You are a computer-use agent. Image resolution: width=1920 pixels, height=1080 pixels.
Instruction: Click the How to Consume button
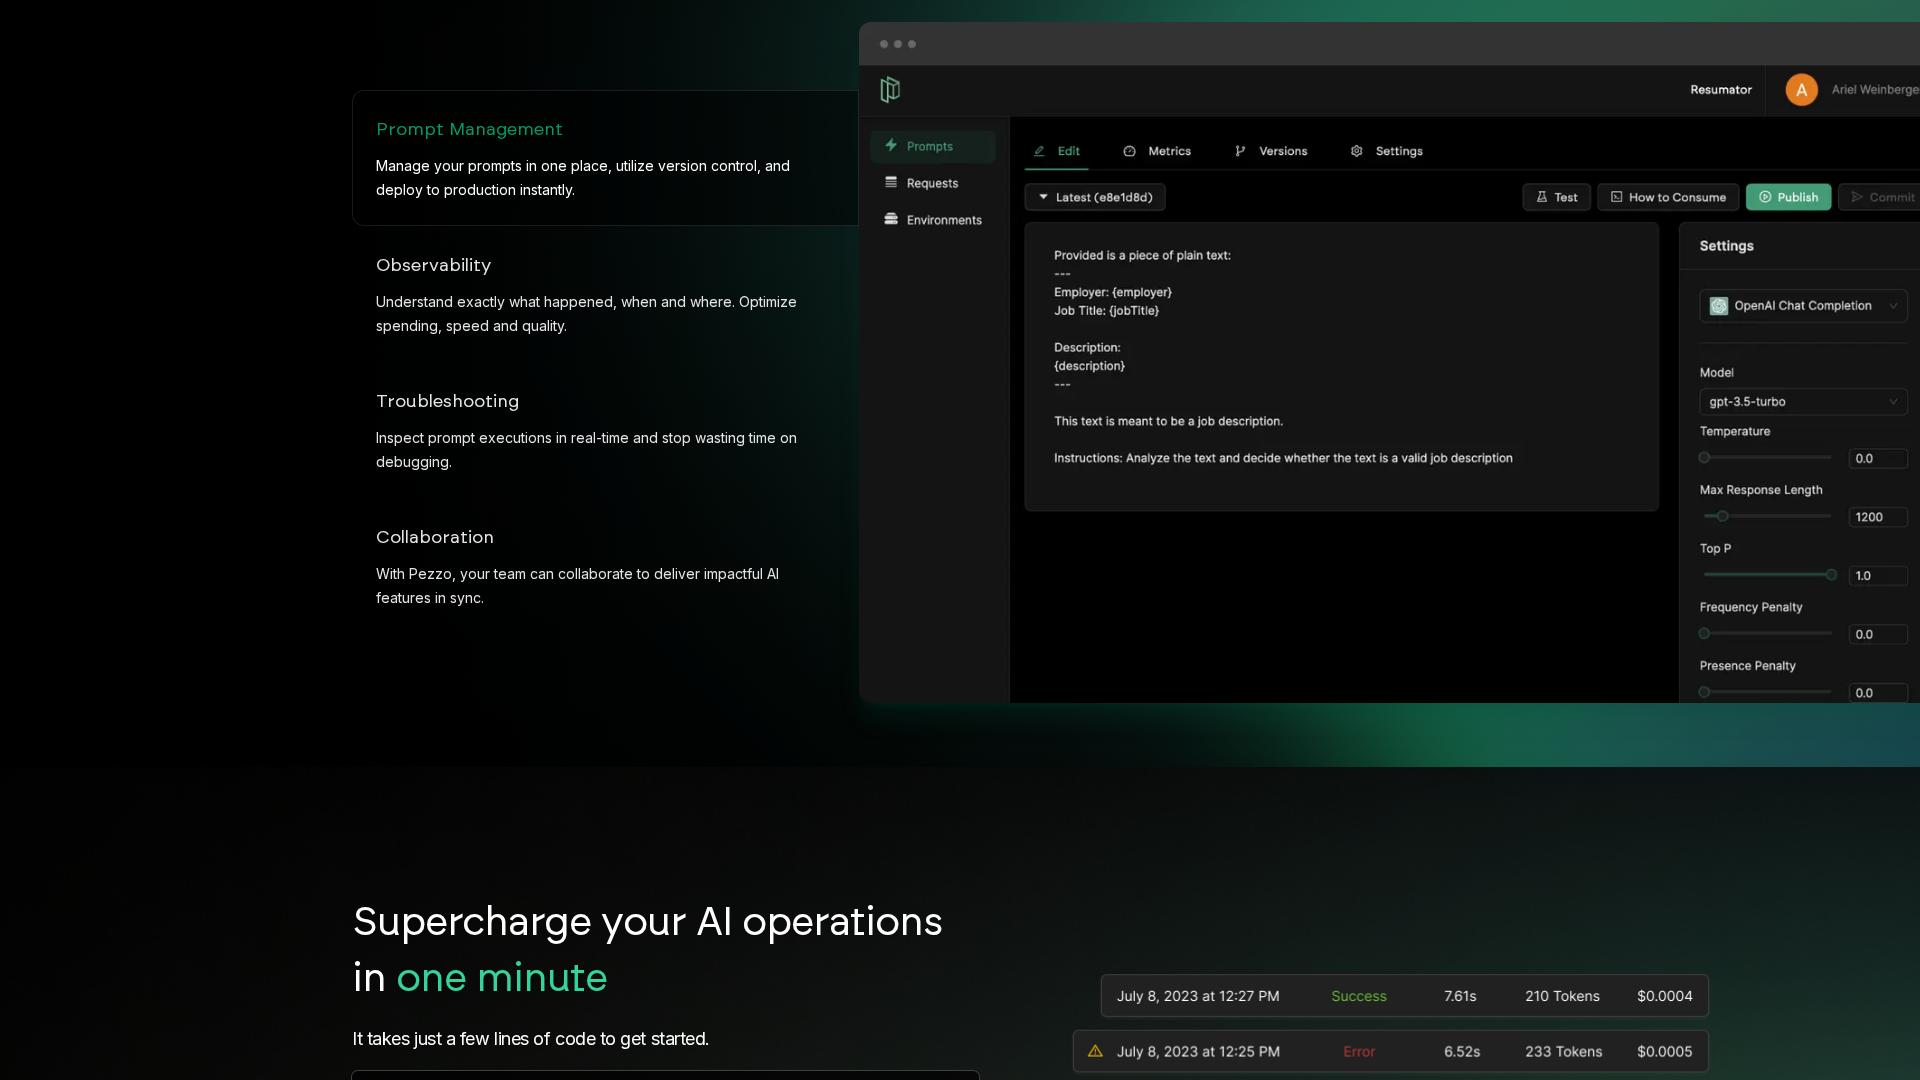click(x=1667, y=197)
